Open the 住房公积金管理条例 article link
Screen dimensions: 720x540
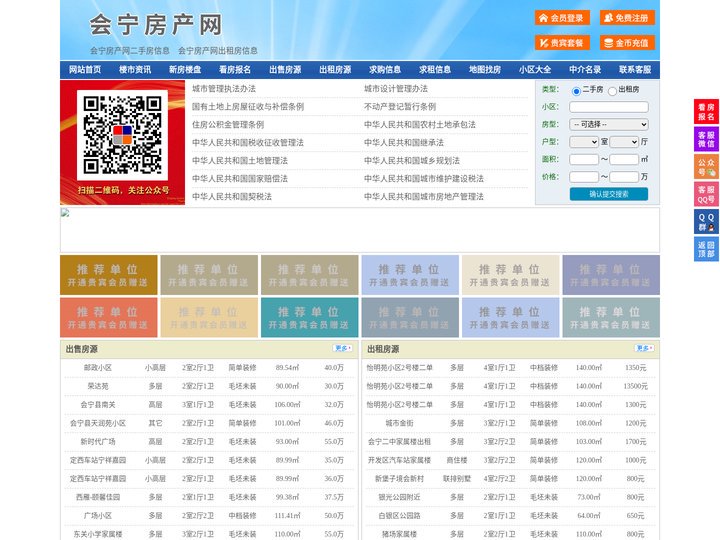pos(228,124)
